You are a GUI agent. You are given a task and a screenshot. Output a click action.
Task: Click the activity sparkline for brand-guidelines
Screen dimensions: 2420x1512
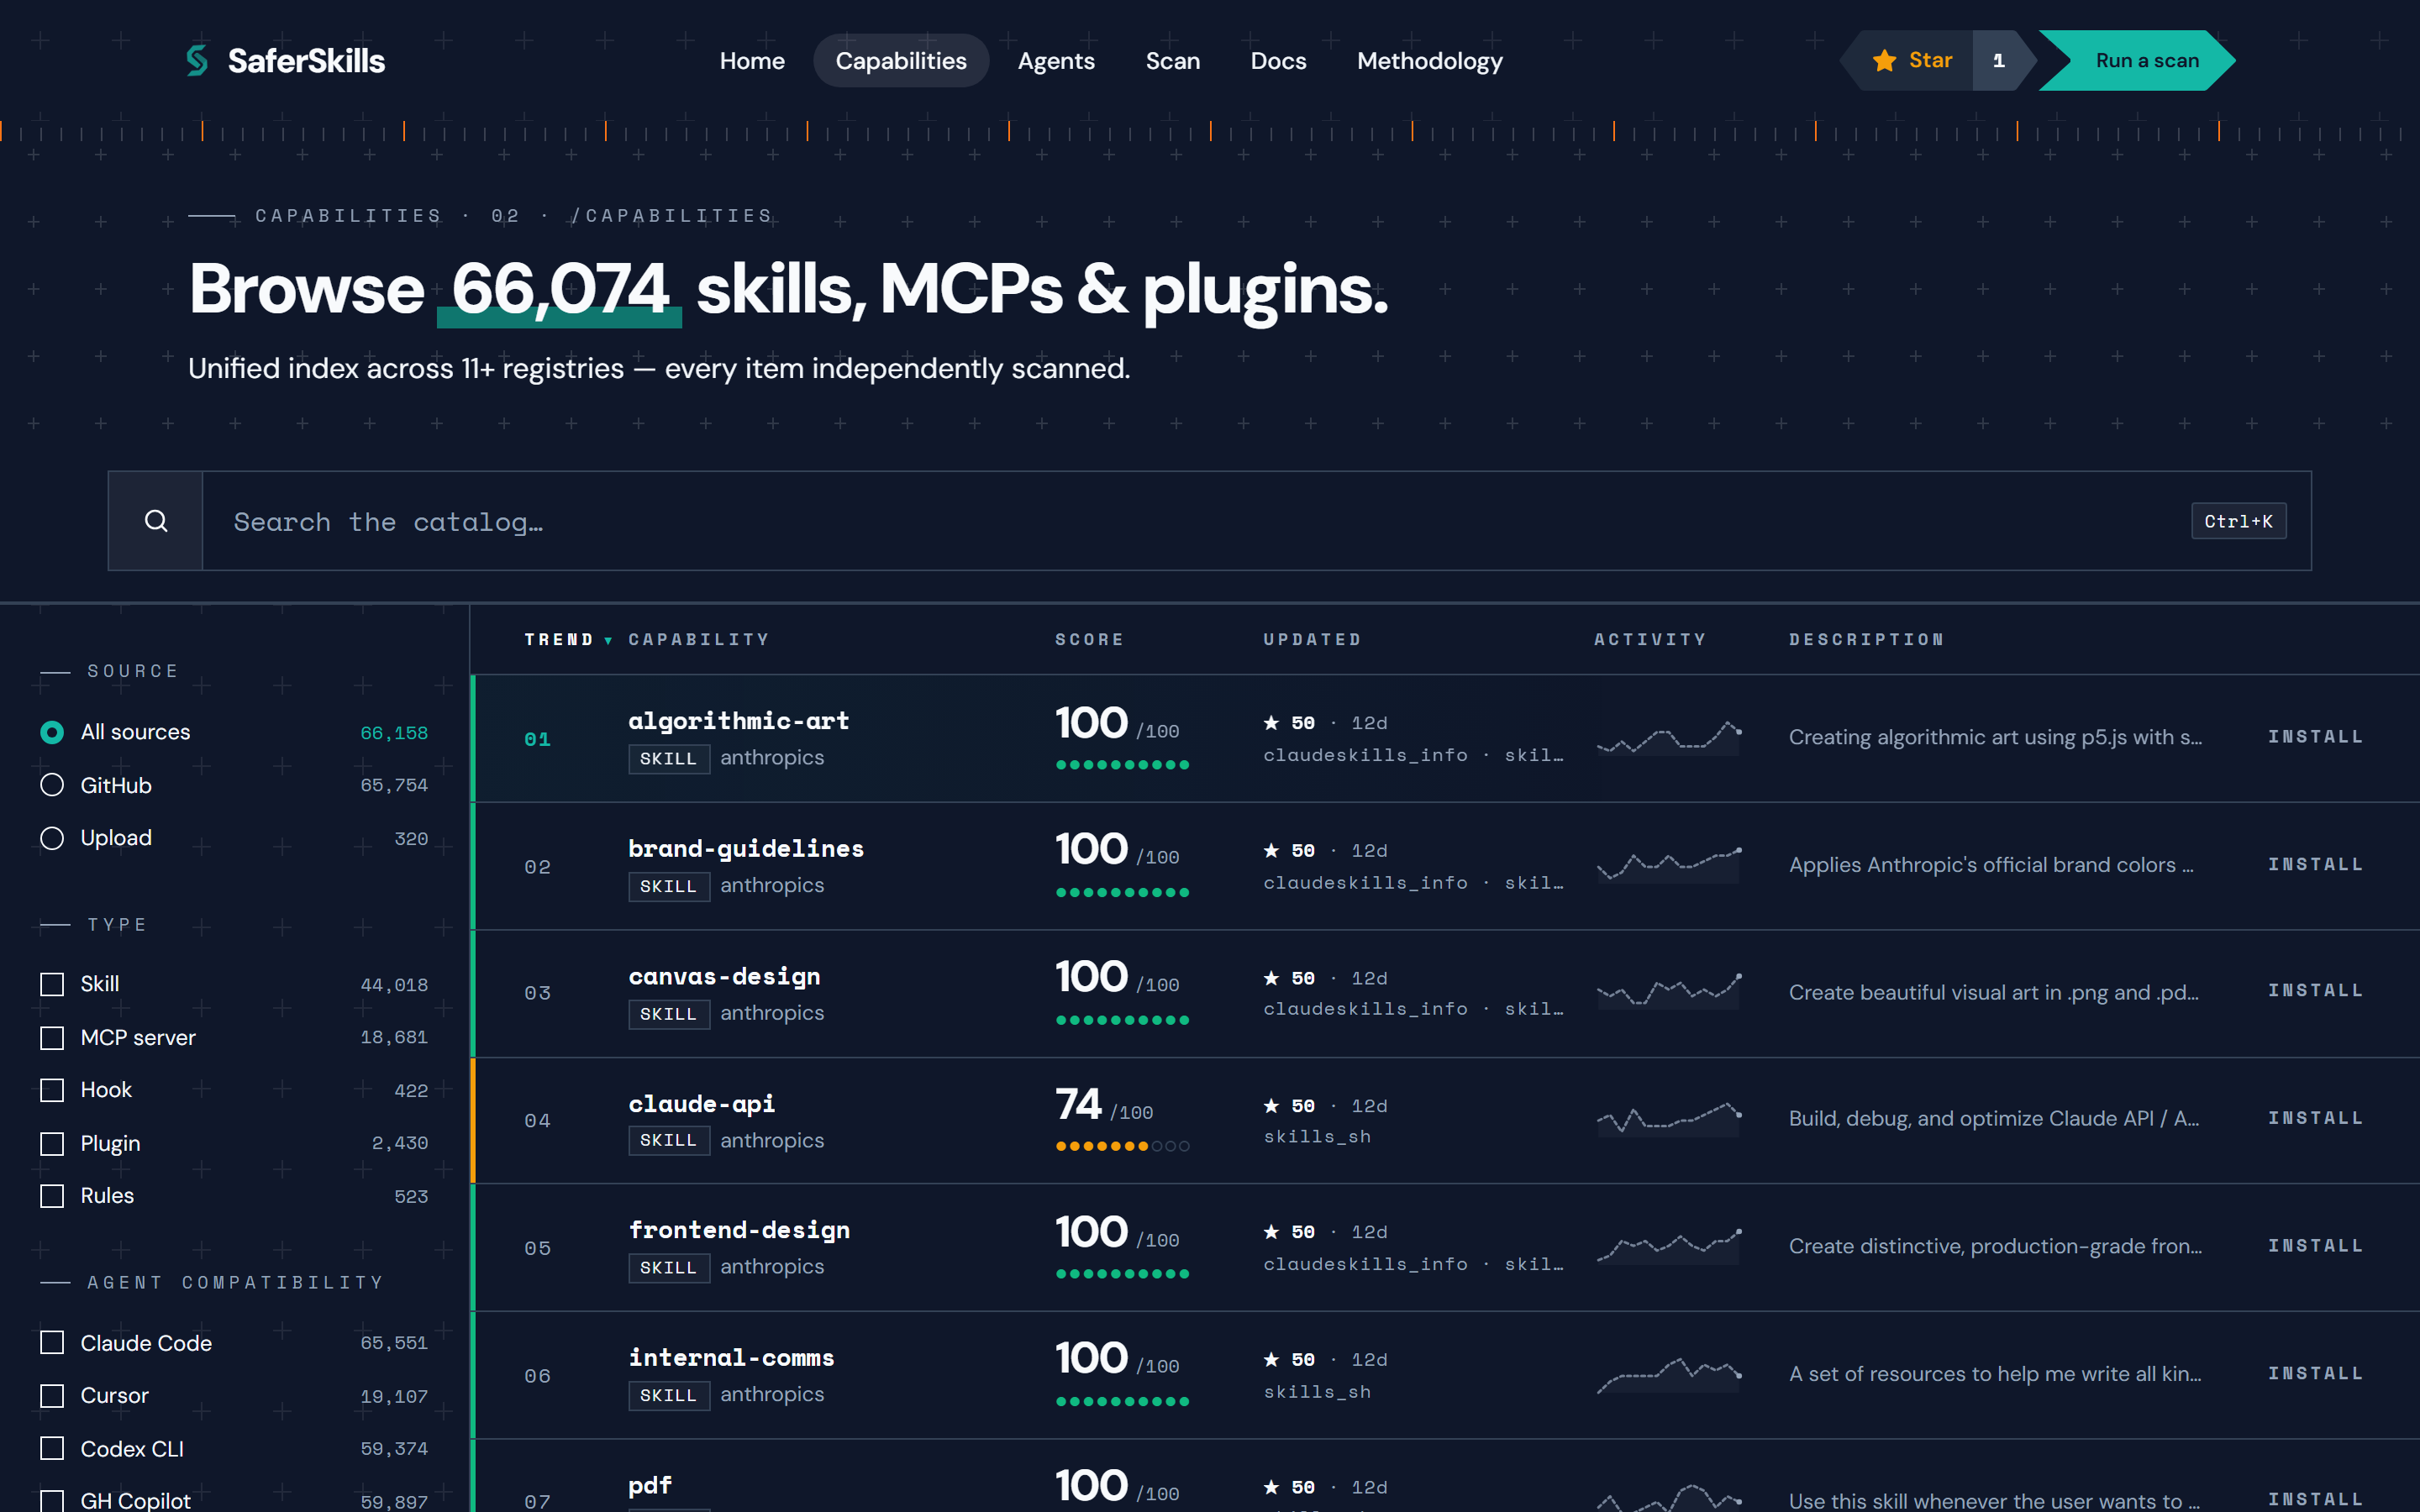(x=1669, y=865)
